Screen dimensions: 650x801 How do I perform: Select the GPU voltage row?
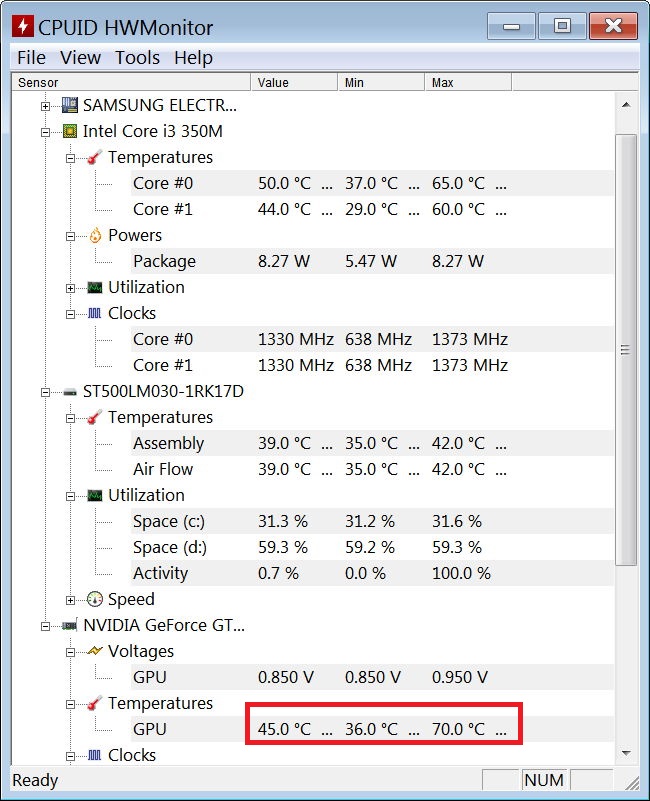pos(372,677)
